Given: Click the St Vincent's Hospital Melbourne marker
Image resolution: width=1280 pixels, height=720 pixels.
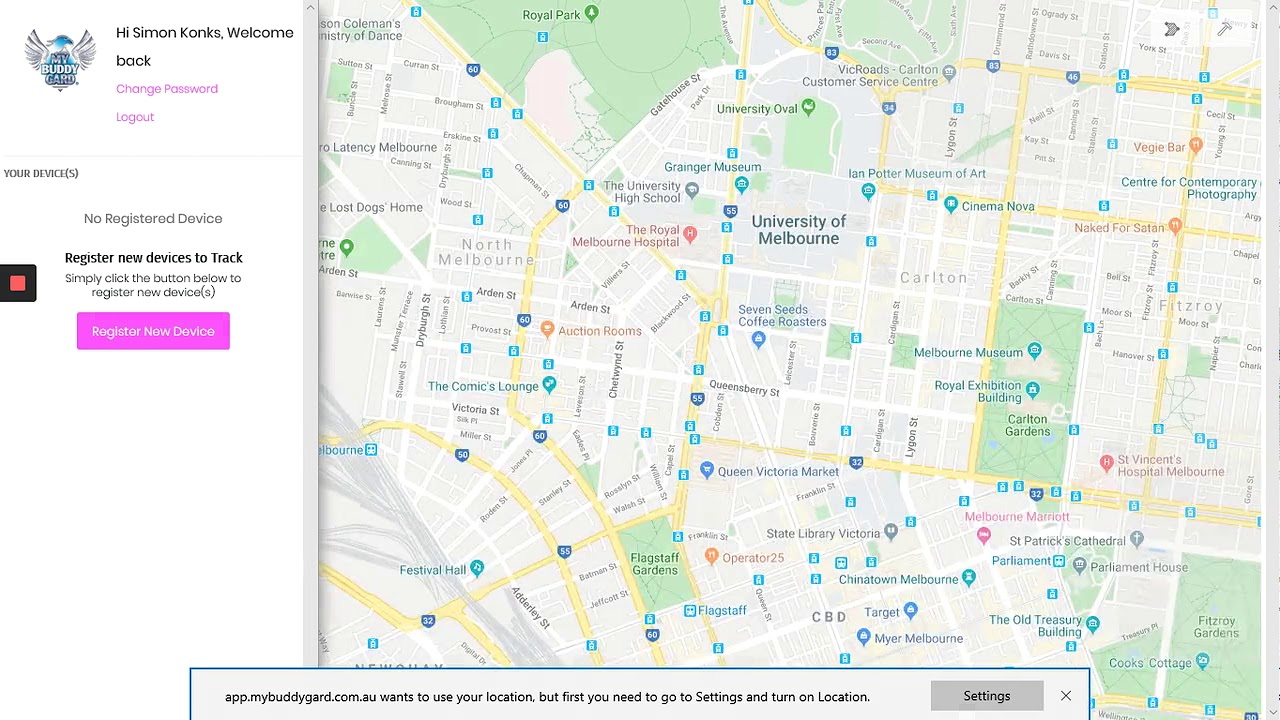Looking at the screenshot, I should pos(1106,462).
